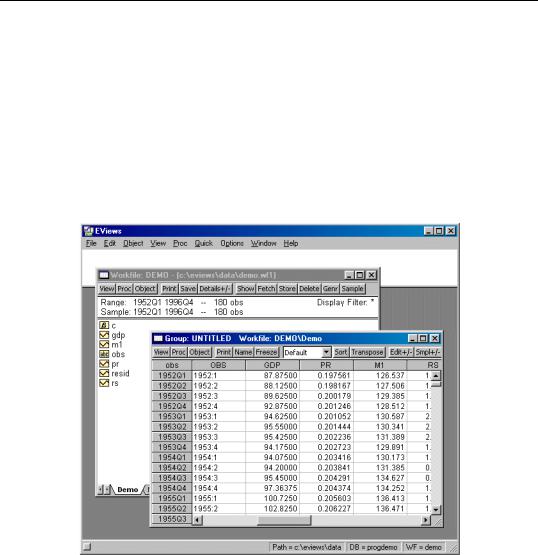The height and width of the screenshot is (555, 538).
Task: Select the obs alpha series icon
Action: 104,354
